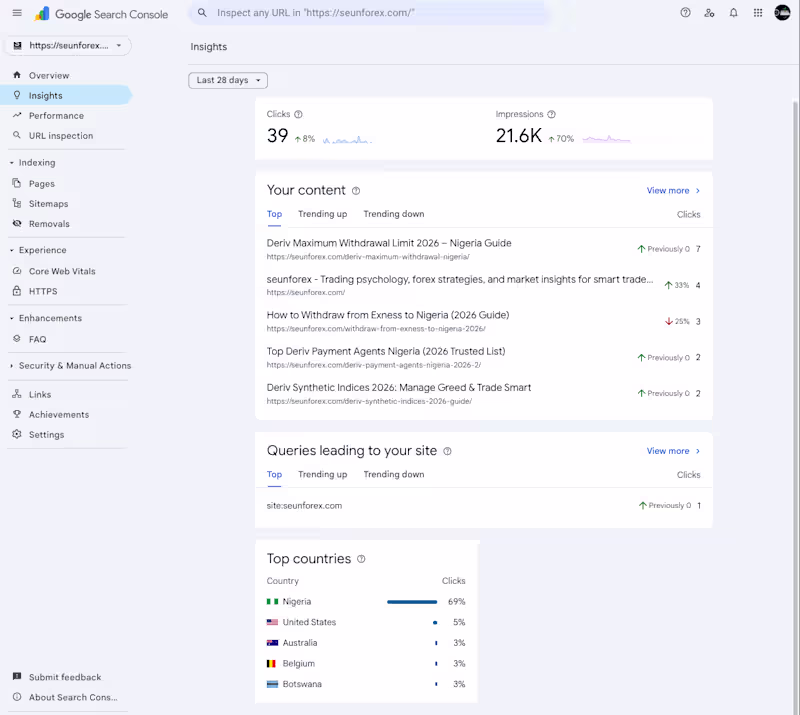Viewport: 800px width, 715px height.
Task: Open the account profile avatar
Action: (x=782, y=12)
